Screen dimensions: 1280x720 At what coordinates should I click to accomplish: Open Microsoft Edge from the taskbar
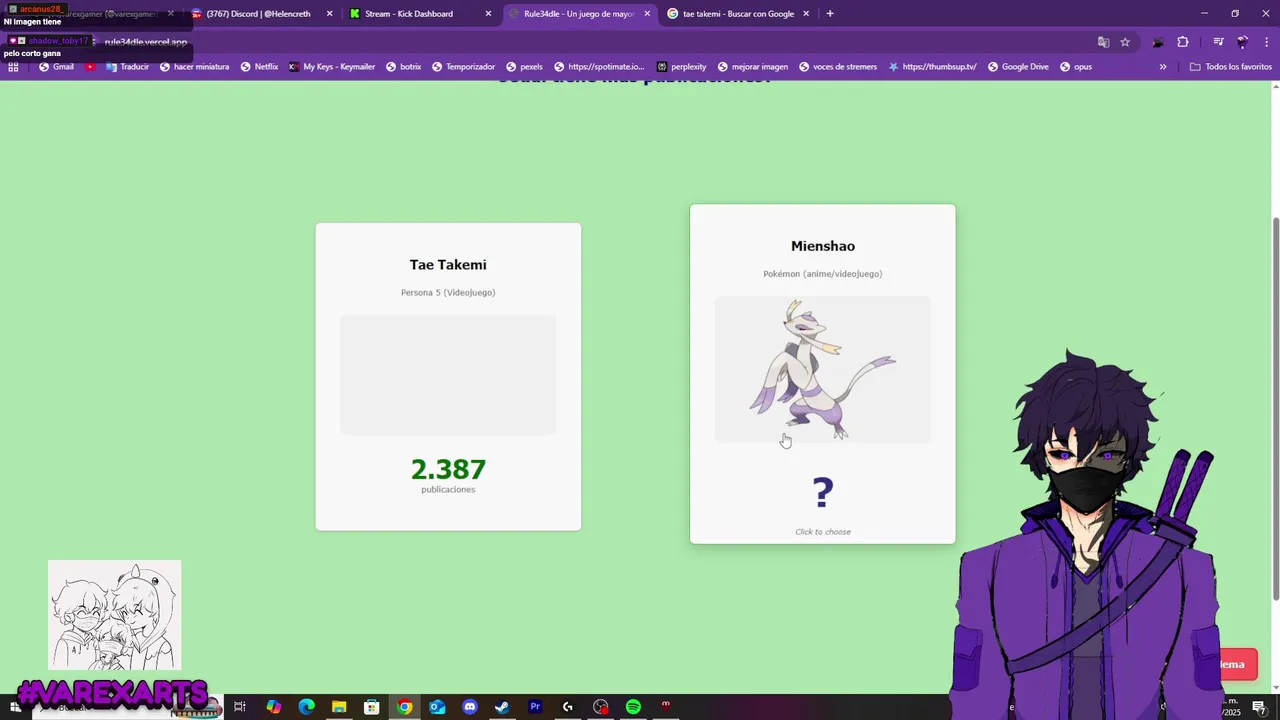click(307, 707)
